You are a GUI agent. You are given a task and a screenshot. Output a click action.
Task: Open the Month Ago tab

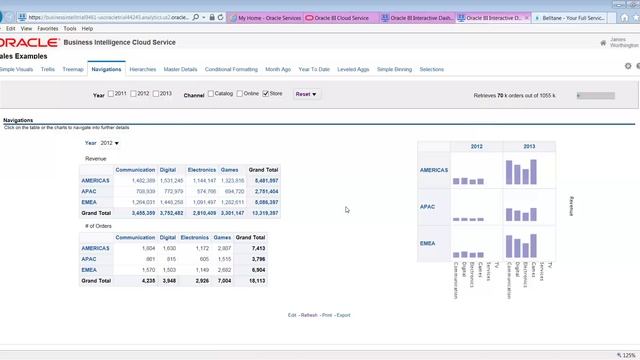pos(278,69)
